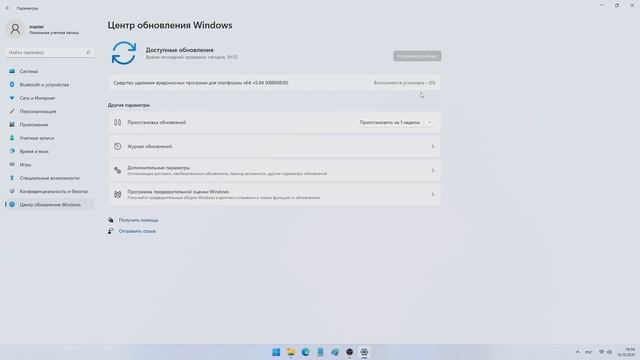The height and width of the screenshot is (360, 640).
Task: Click the Settings gear taskbar icon
Action: 364,352
